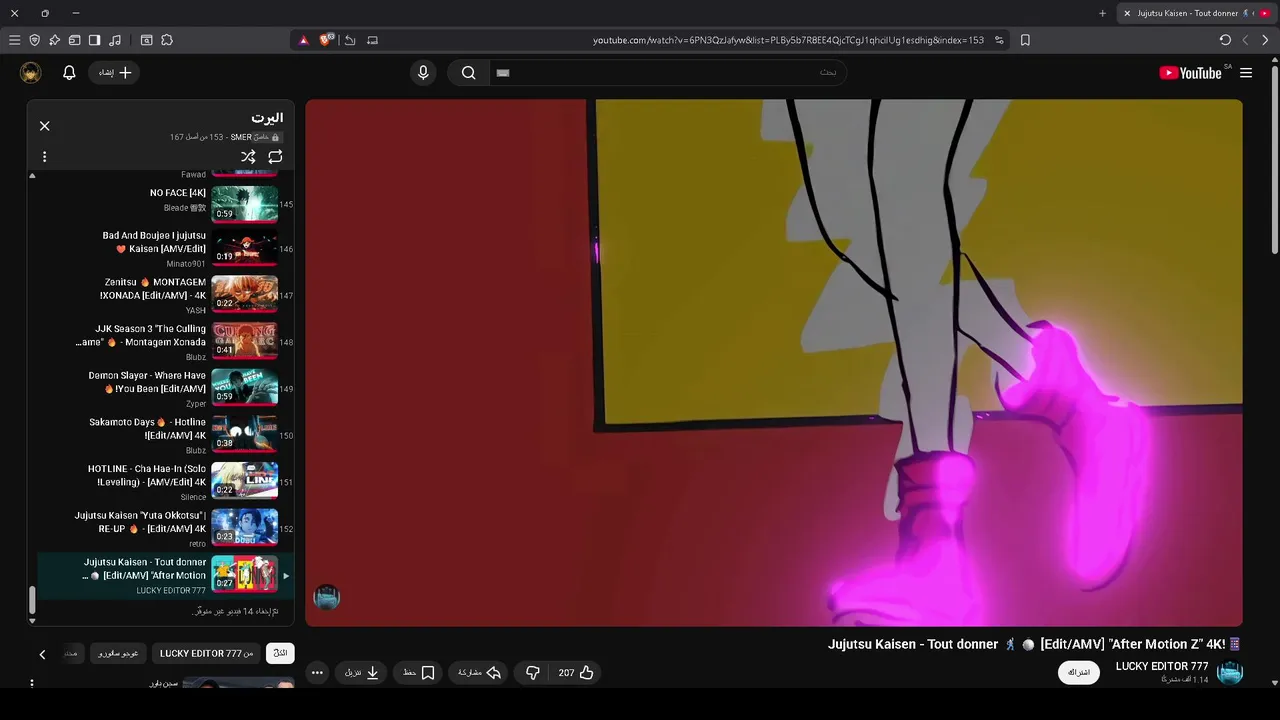The image size is (1280, 720).
Task: Click the YouTube search magnifier button
Action: pos(468,72)
